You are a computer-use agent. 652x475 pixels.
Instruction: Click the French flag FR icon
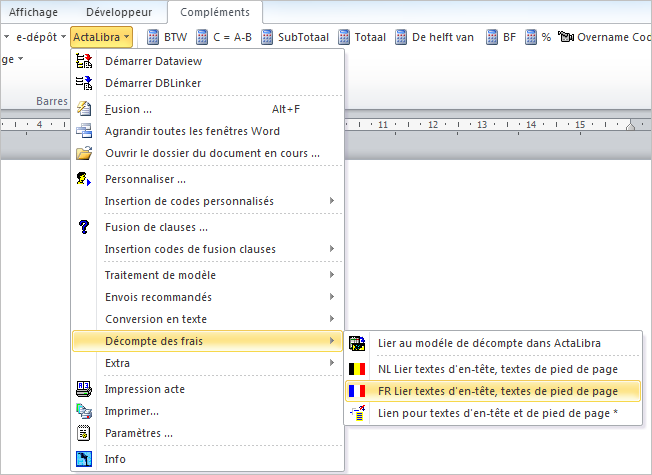click(x=357, y=391)
